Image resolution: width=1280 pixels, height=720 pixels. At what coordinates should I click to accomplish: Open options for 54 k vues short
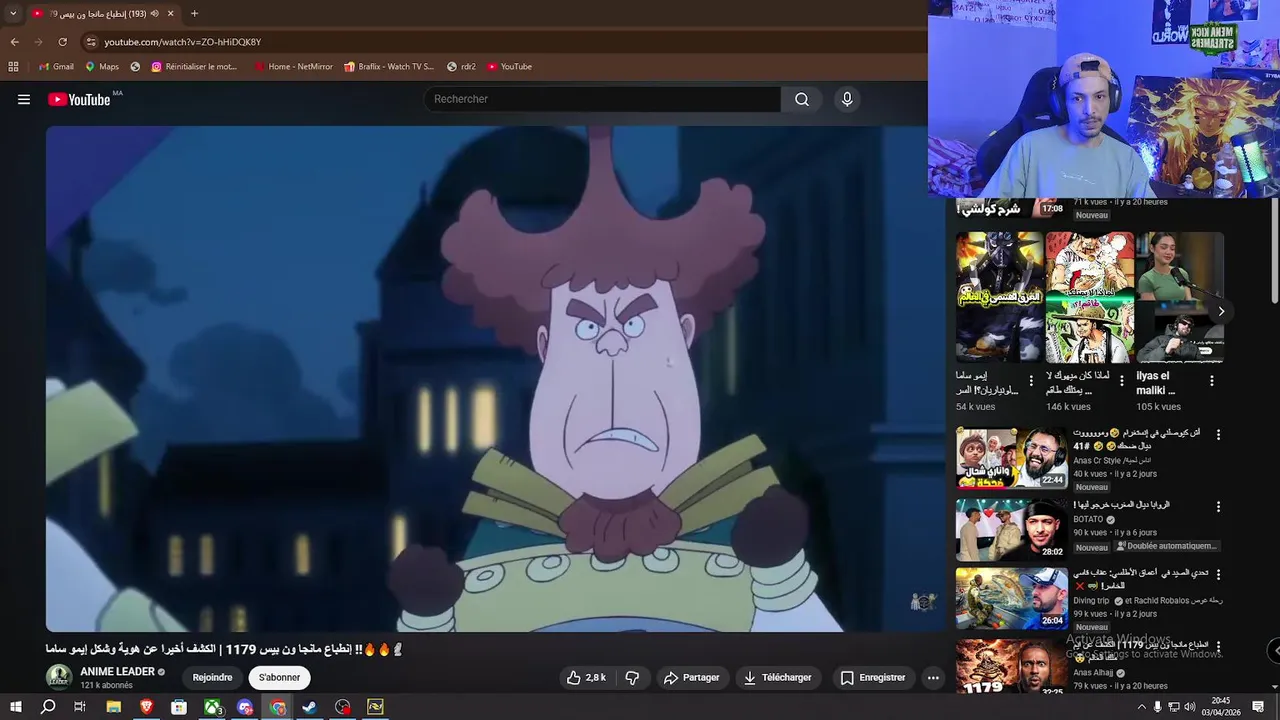pos(1032,381)
